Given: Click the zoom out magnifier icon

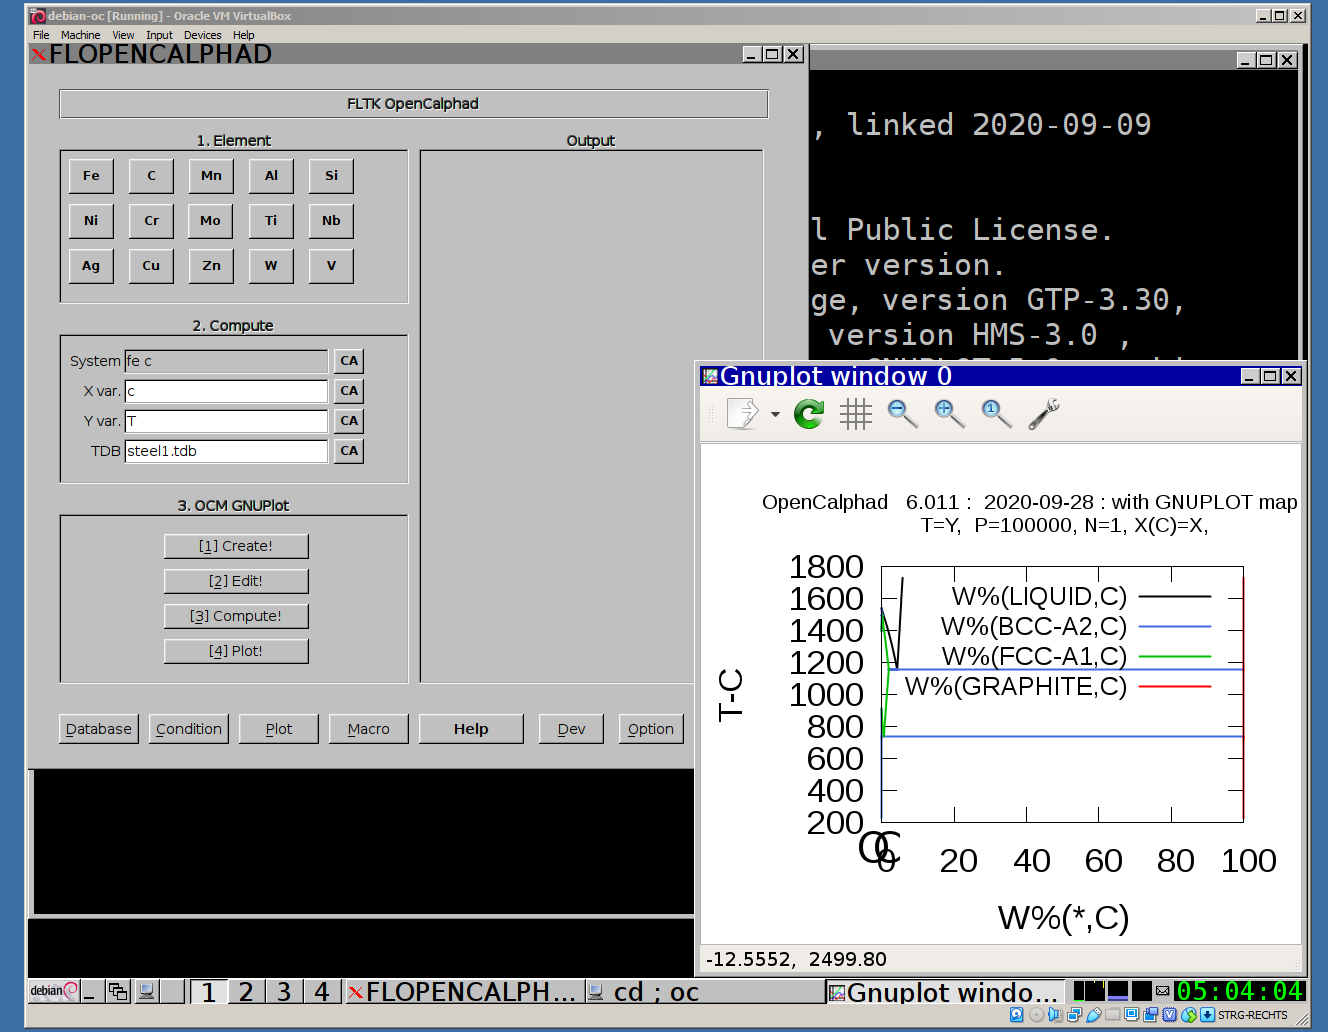Looking at the screenshot, I should click(903, 413).
